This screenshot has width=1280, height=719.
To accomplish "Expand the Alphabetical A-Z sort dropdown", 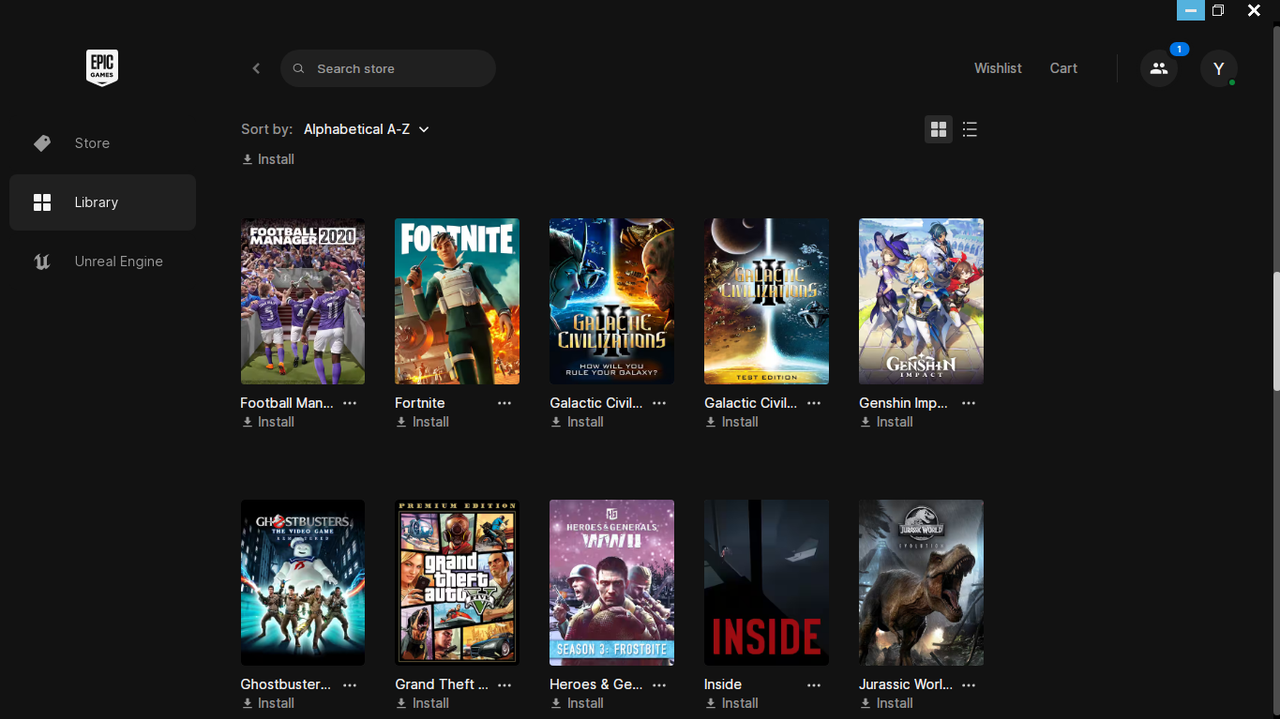I will click(x=366, y=129).
